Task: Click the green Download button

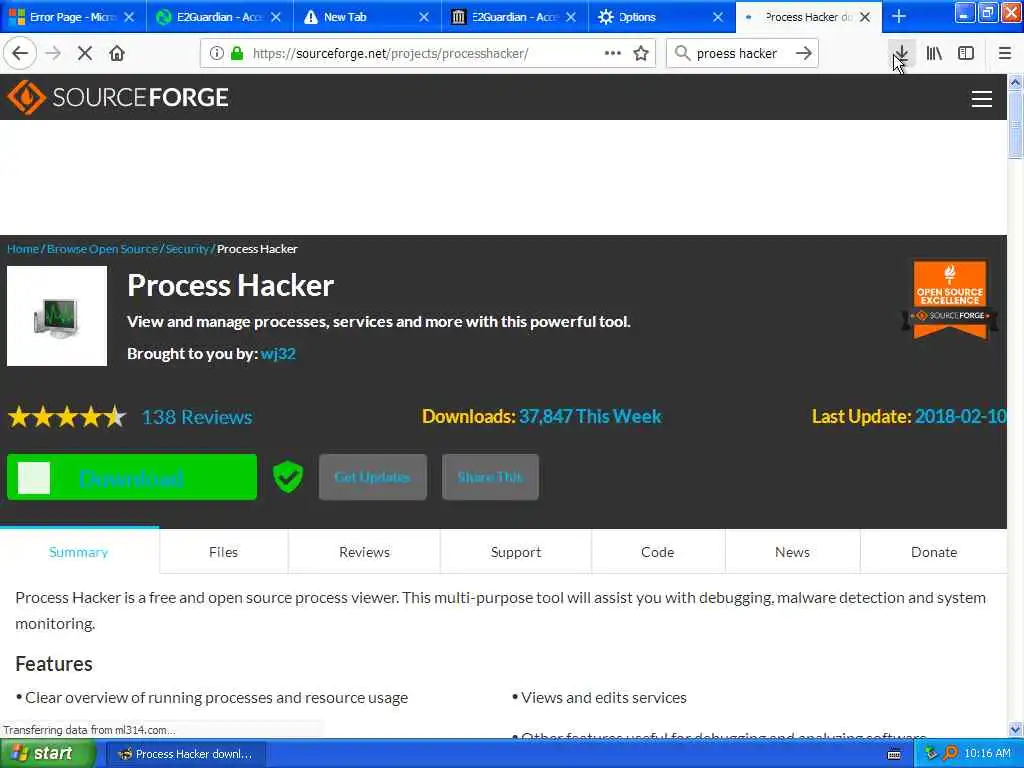Action: pyautogui.click(x=132, y=477)
